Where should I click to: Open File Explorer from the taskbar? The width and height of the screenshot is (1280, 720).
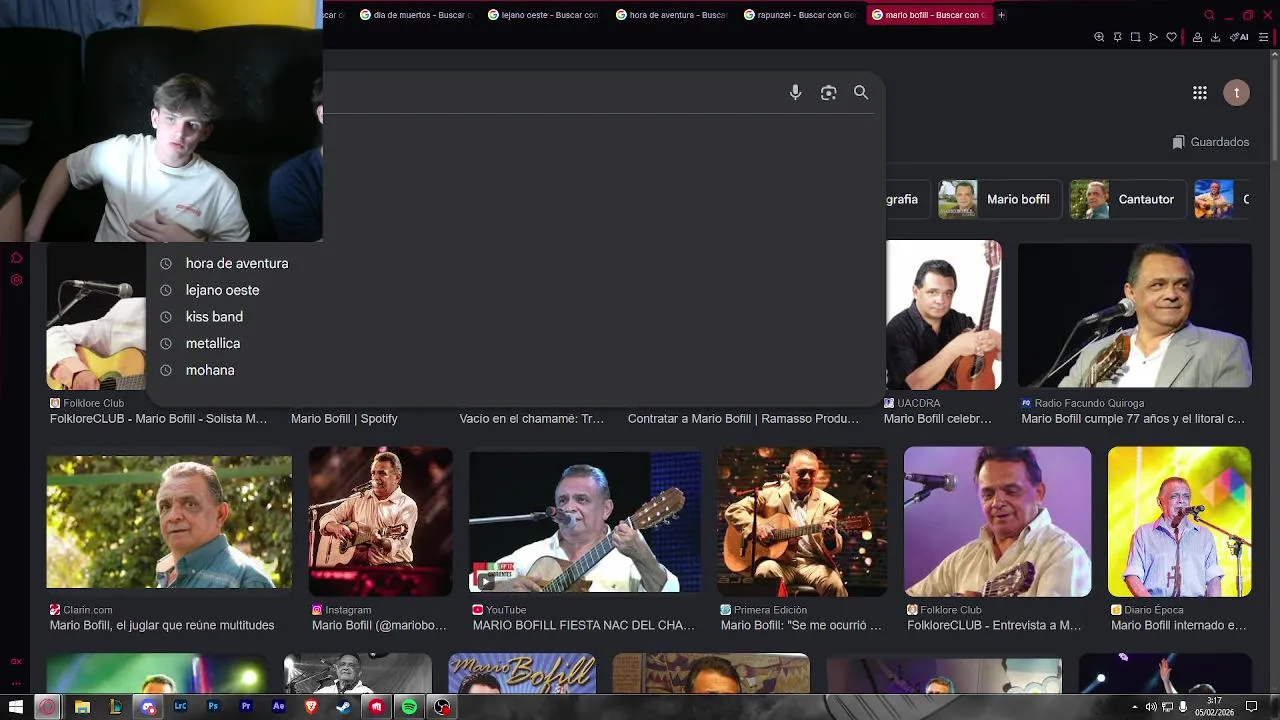pyautogui.click(x=82, y=707)
